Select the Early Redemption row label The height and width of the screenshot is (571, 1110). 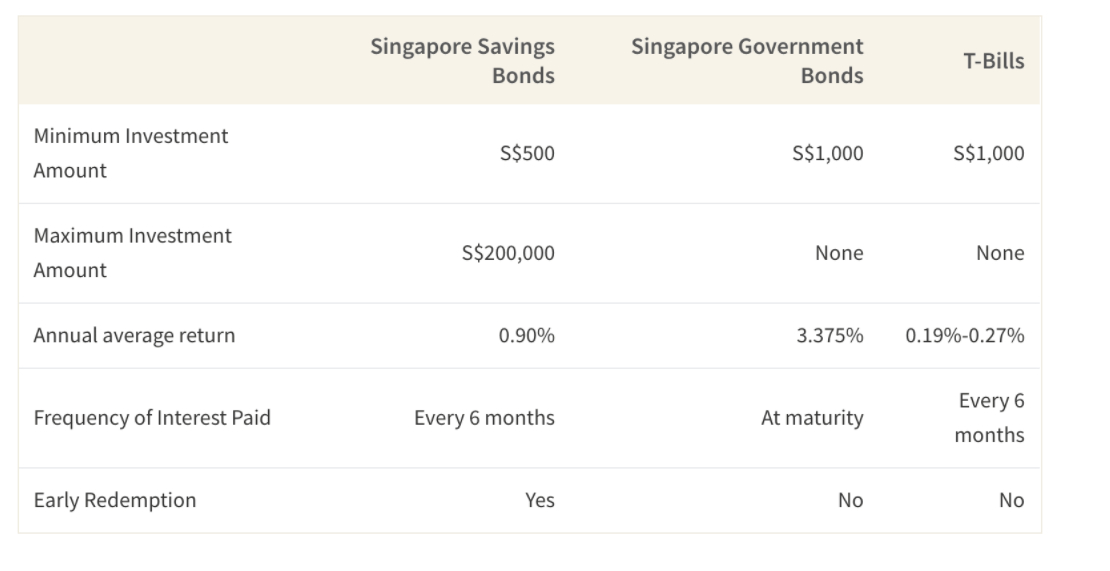115,500
